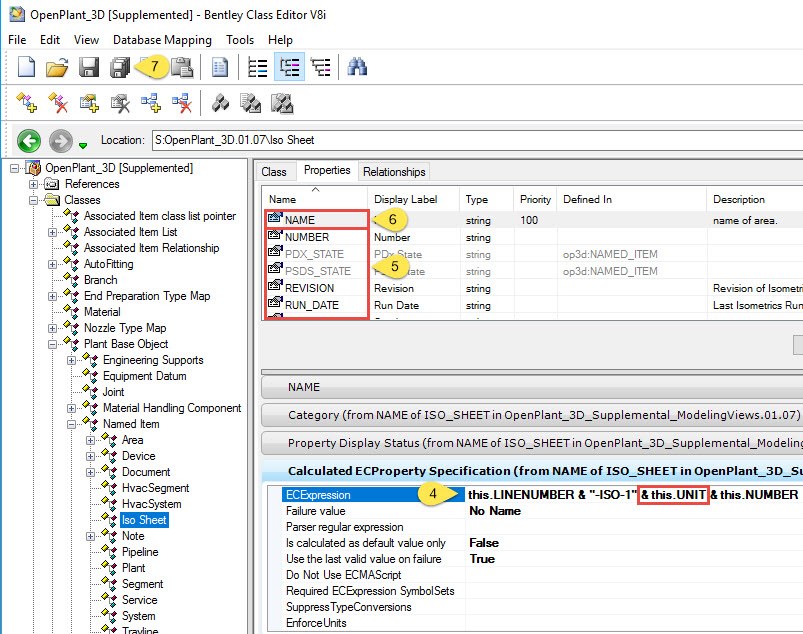Select the Pipeline class in tree
This screenshot has height=634, width=803.
[140, 552]
